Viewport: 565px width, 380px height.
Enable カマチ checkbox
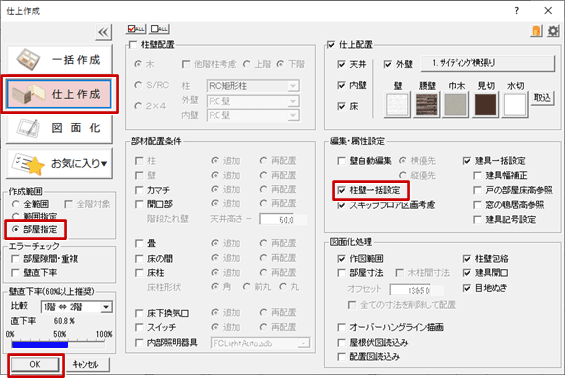point(139,190)
